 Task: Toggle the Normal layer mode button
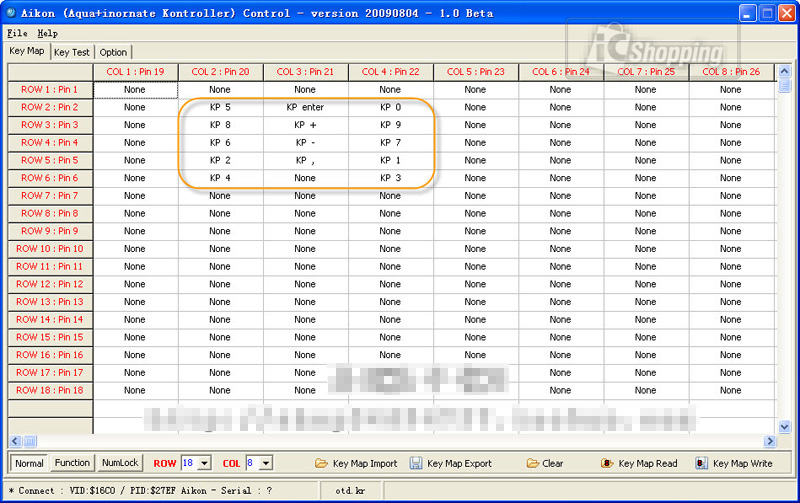(x=29, y=463)
